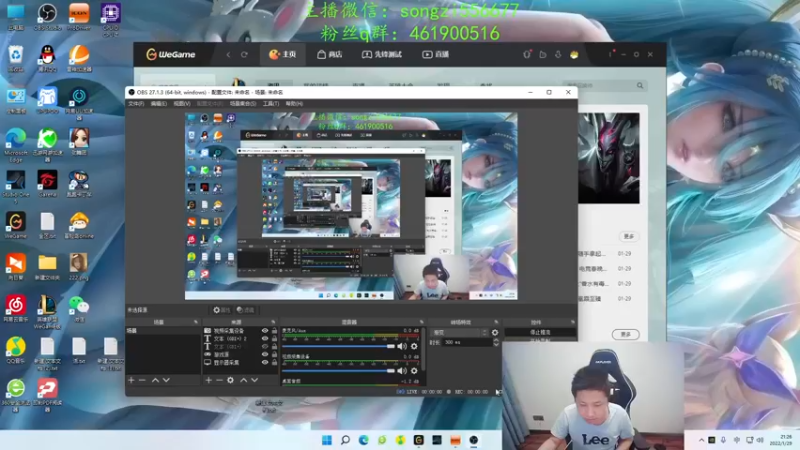Pop out the Scene Transitions dock panel
Viewport: 800px width, 450px height.
pos(496,322)
